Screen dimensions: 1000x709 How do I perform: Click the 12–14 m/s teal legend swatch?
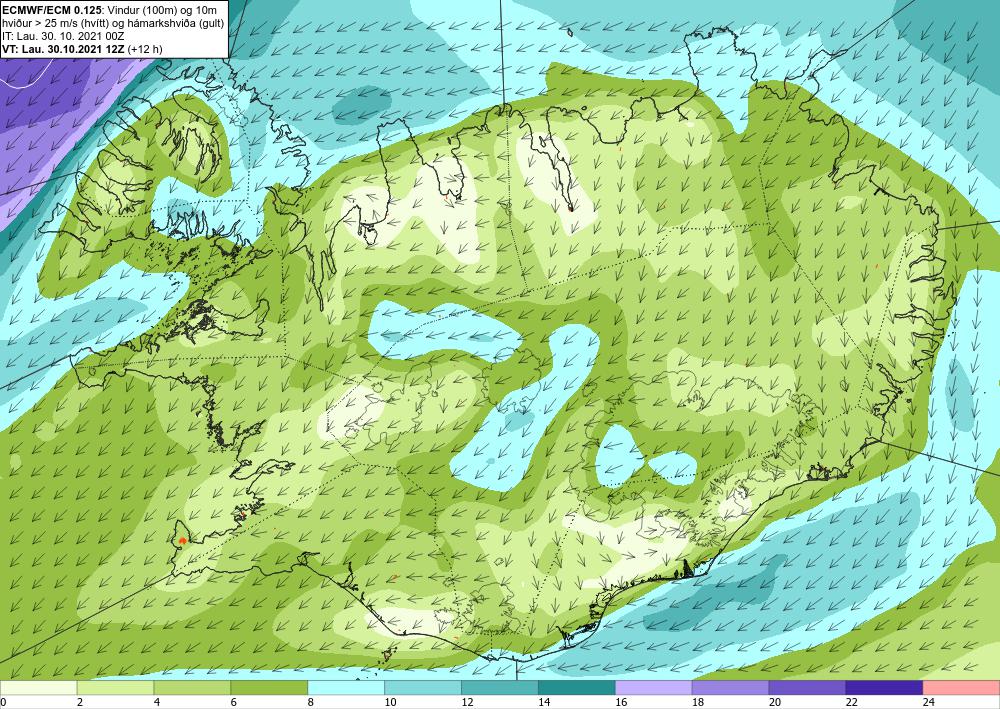(500, 688)
